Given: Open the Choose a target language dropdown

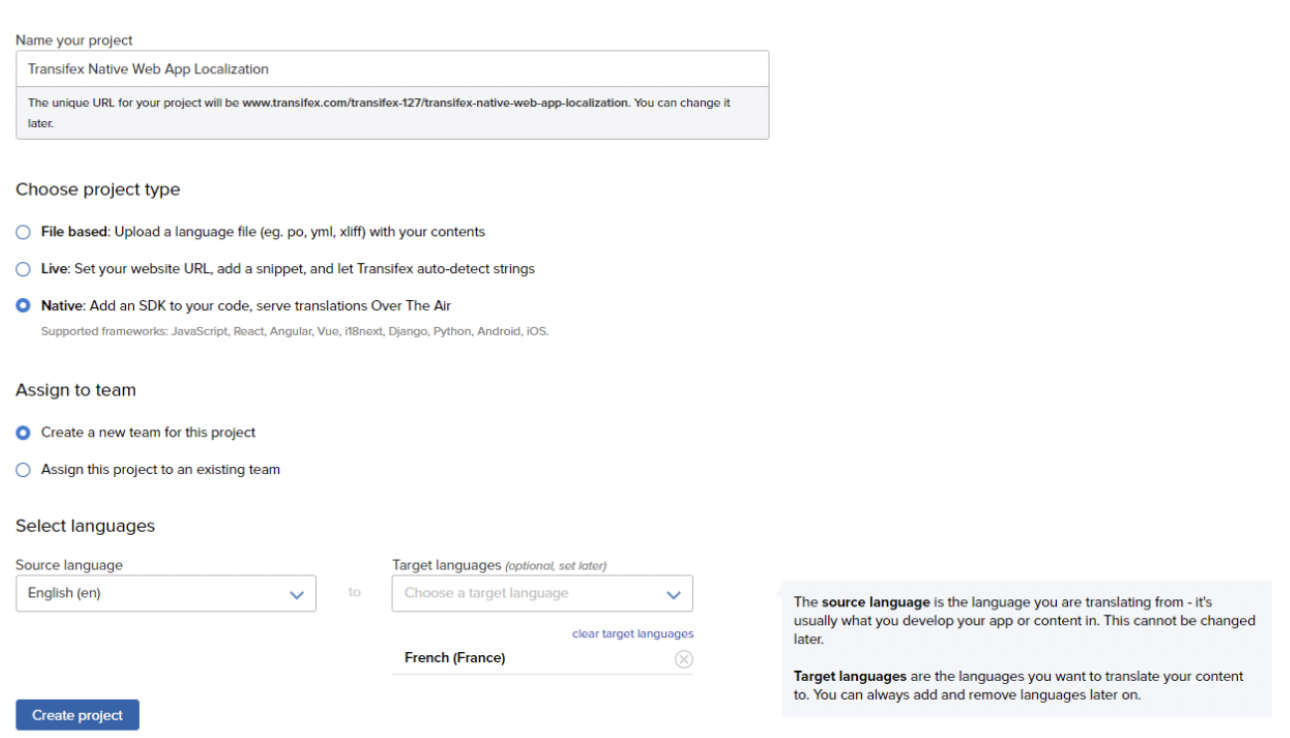Looking at the screenshot, I should tap(542, 593).
